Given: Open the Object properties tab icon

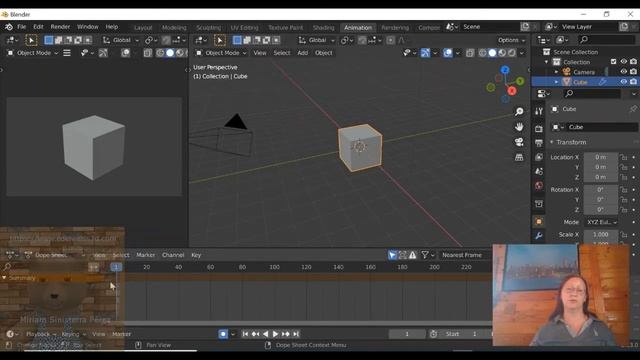Looking at the screenshot, I should pos(539,222).
